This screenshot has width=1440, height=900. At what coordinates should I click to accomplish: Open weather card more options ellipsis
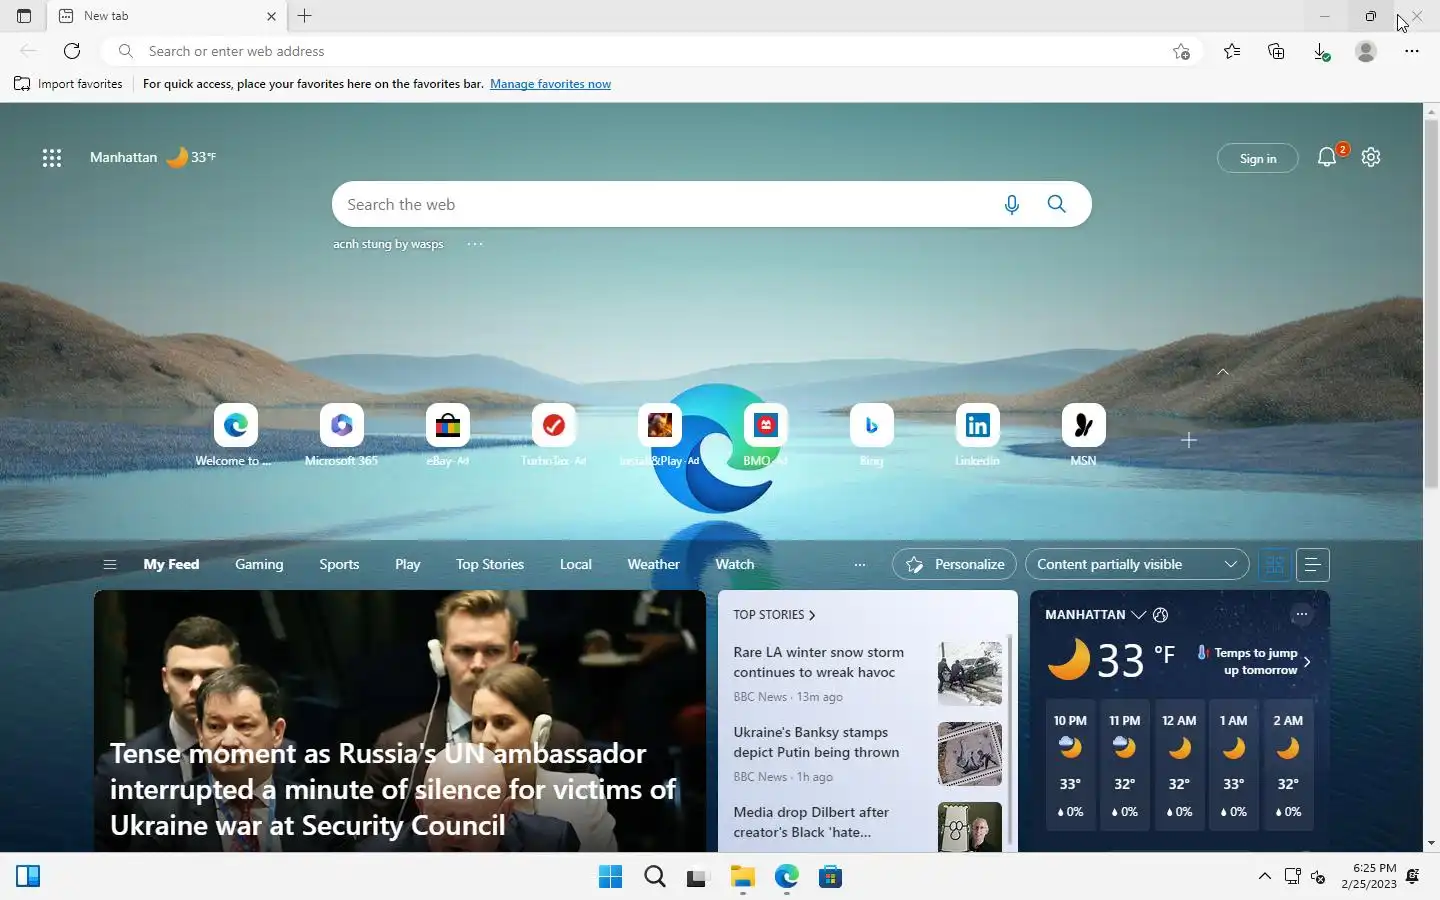(1301, 614)
